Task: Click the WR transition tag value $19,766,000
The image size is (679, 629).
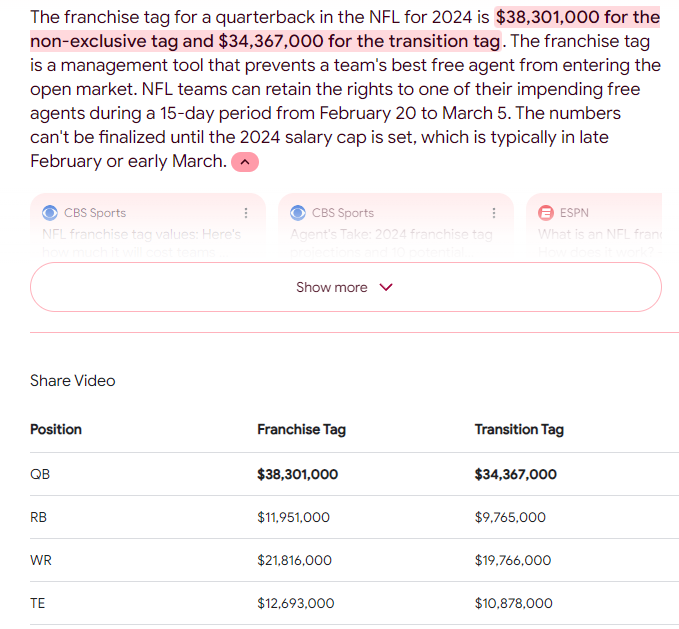Action: (512, 560)
